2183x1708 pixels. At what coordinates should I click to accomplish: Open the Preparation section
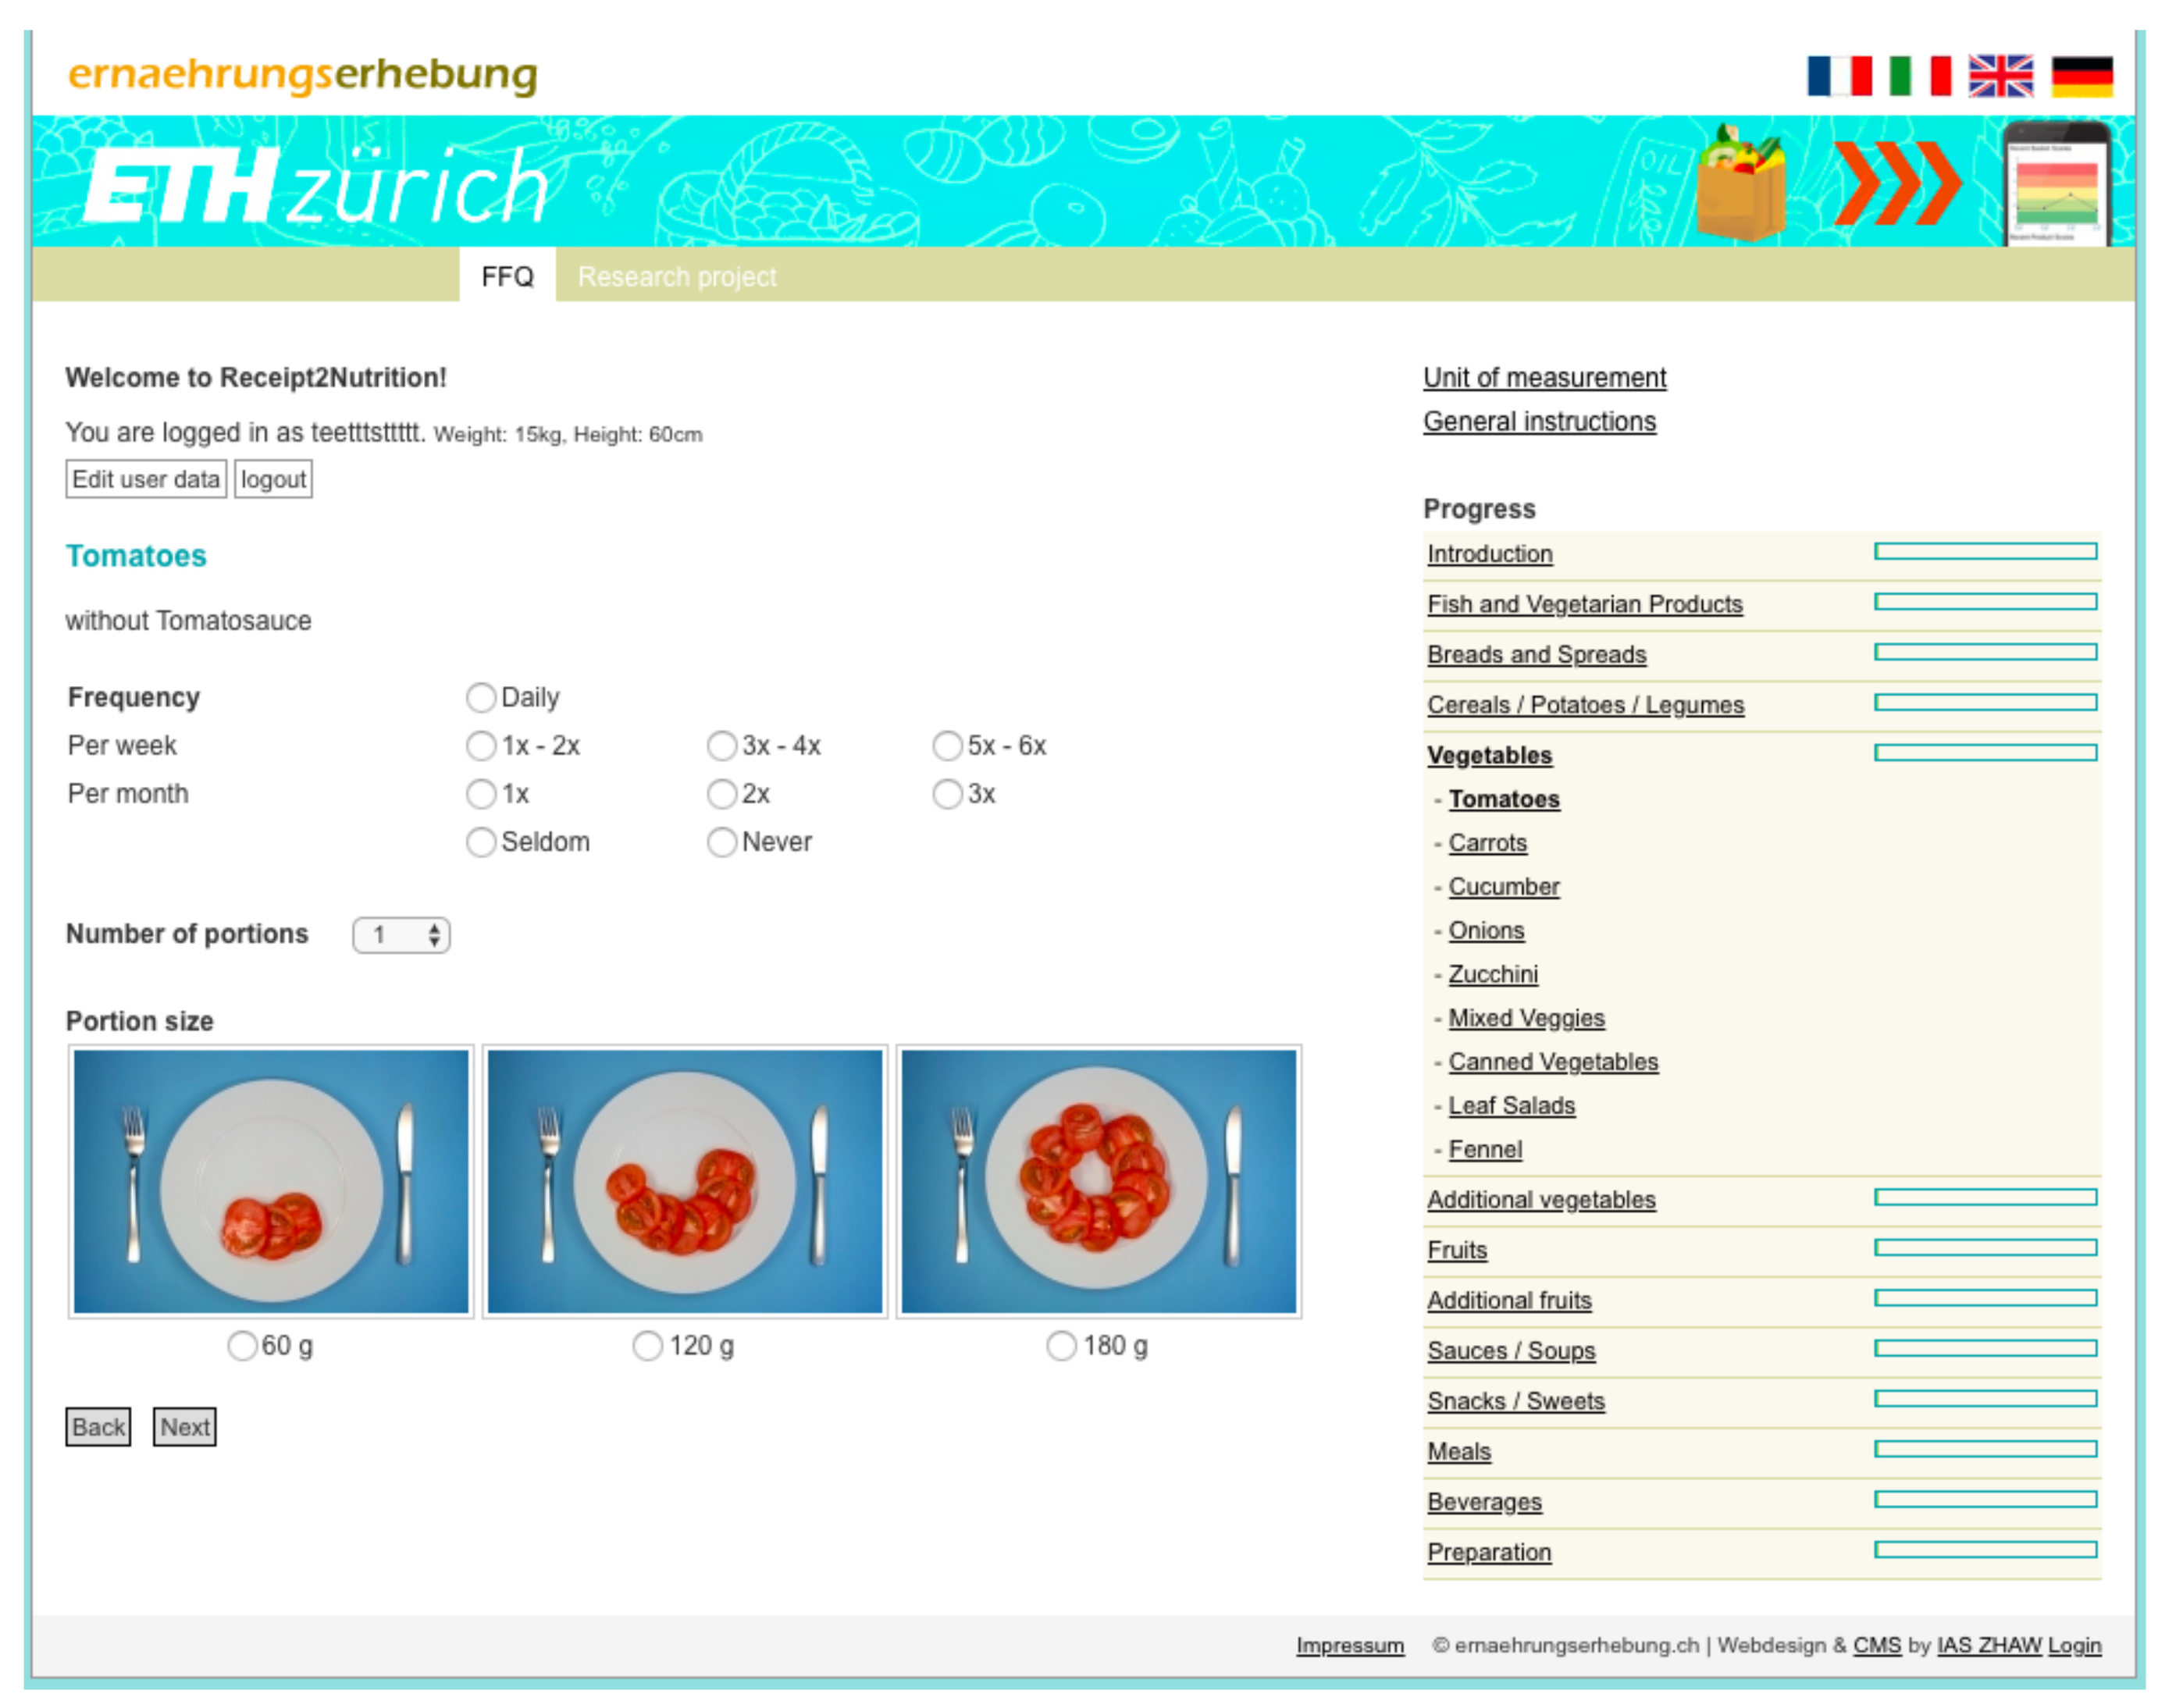(1489, 1552)
